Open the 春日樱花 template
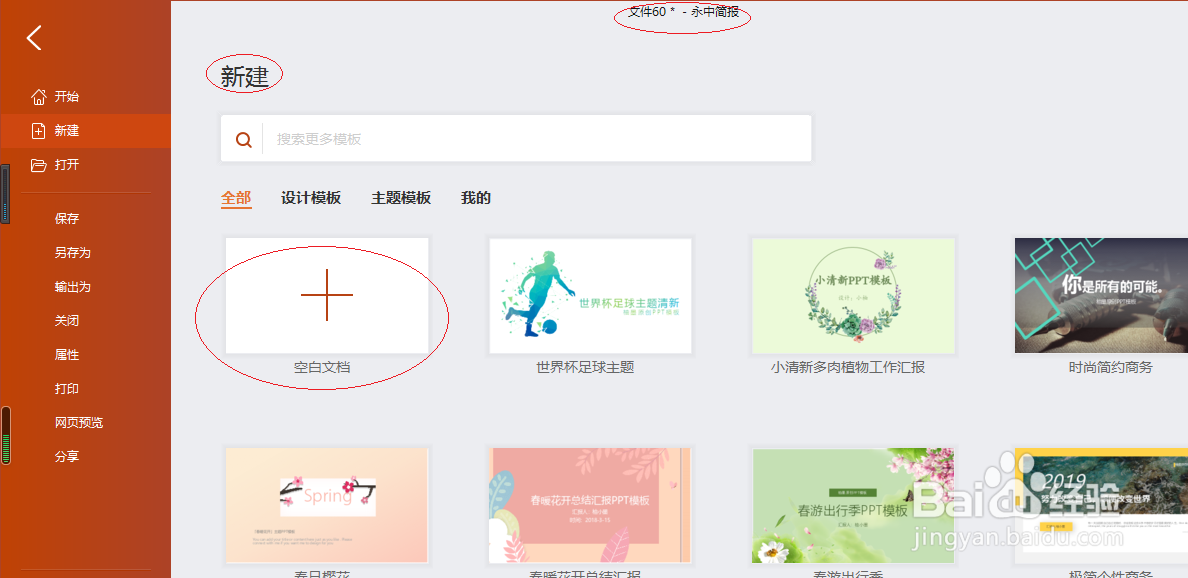 point(327,505)
